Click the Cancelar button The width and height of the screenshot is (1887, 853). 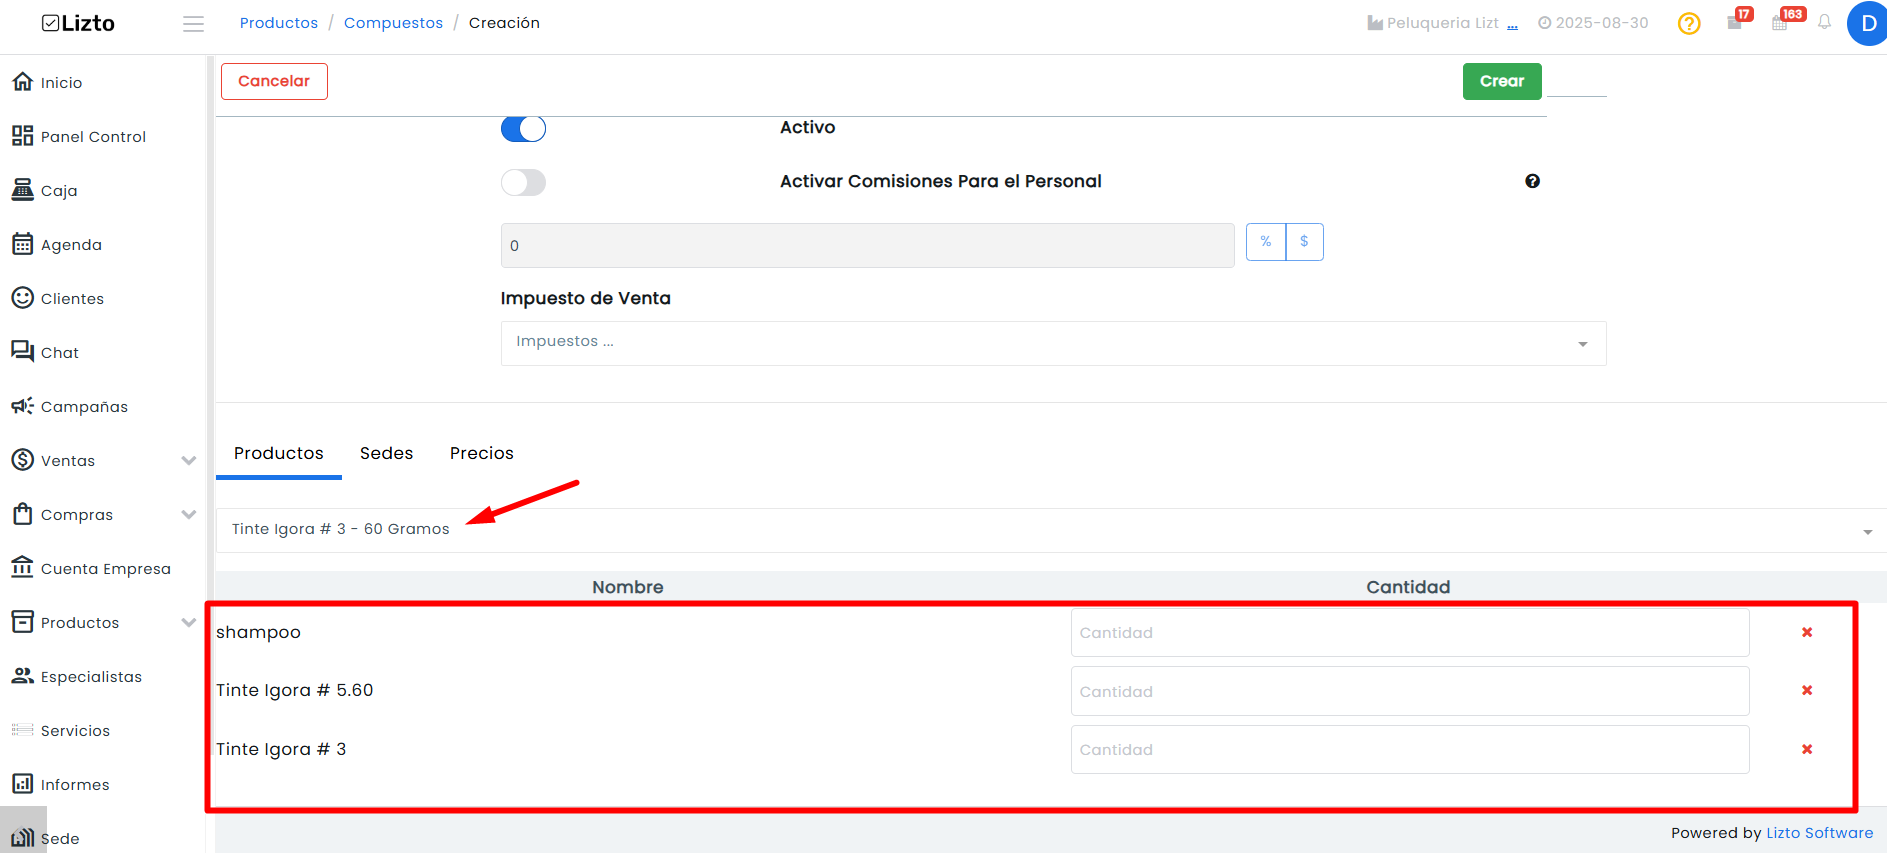[274, 81]
